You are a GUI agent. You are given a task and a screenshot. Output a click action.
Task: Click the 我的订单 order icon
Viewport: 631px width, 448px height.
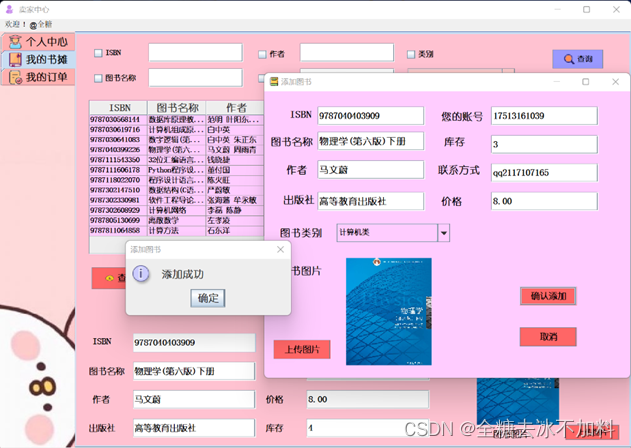pyautogui.click(x=15, y=77)
